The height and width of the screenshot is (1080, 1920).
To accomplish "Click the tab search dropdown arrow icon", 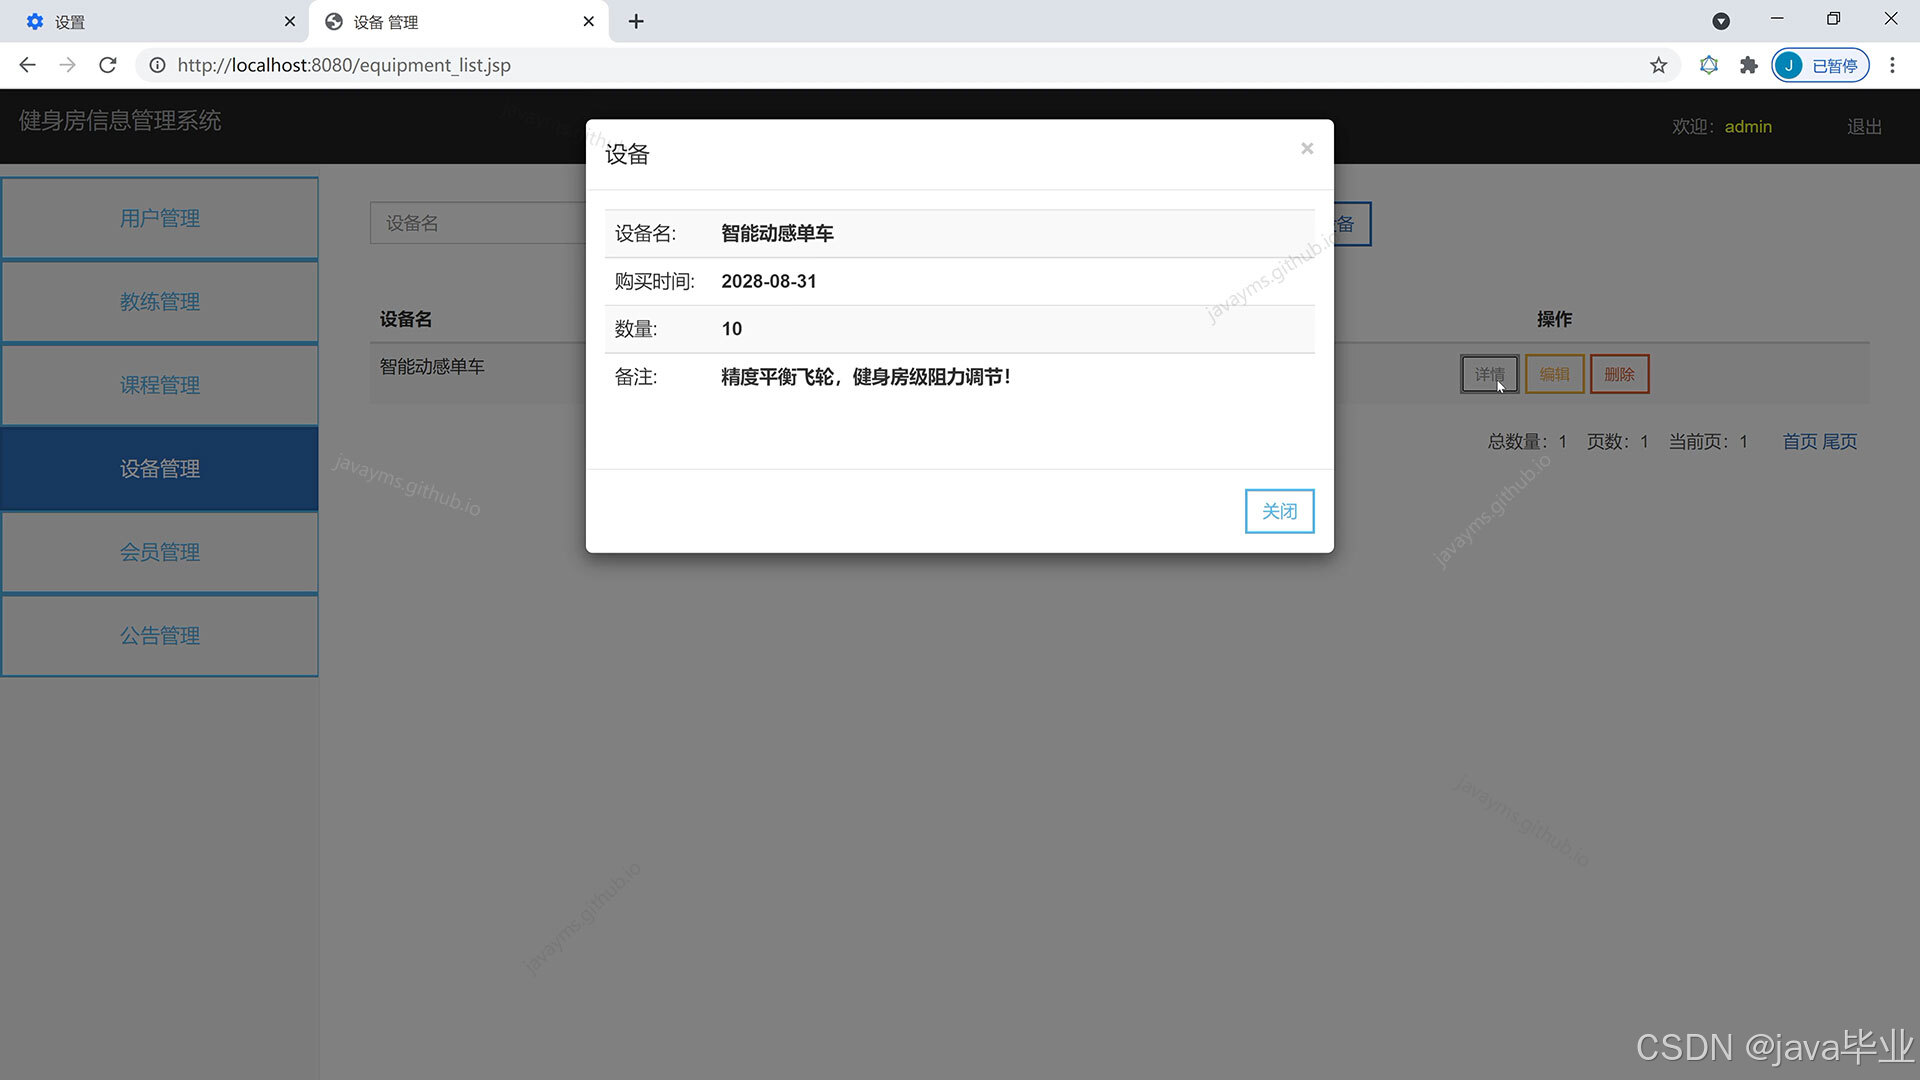I will point(1721,21).
